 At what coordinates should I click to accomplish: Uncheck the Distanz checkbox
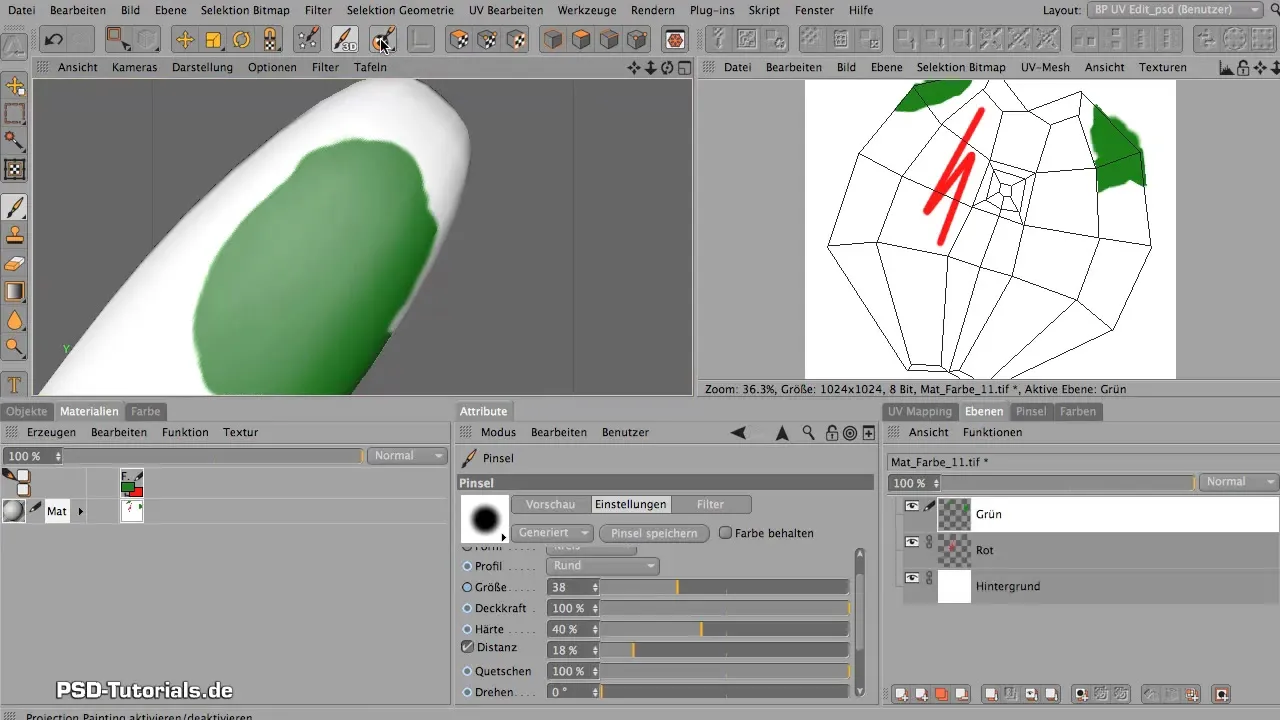tap(467, 647)
